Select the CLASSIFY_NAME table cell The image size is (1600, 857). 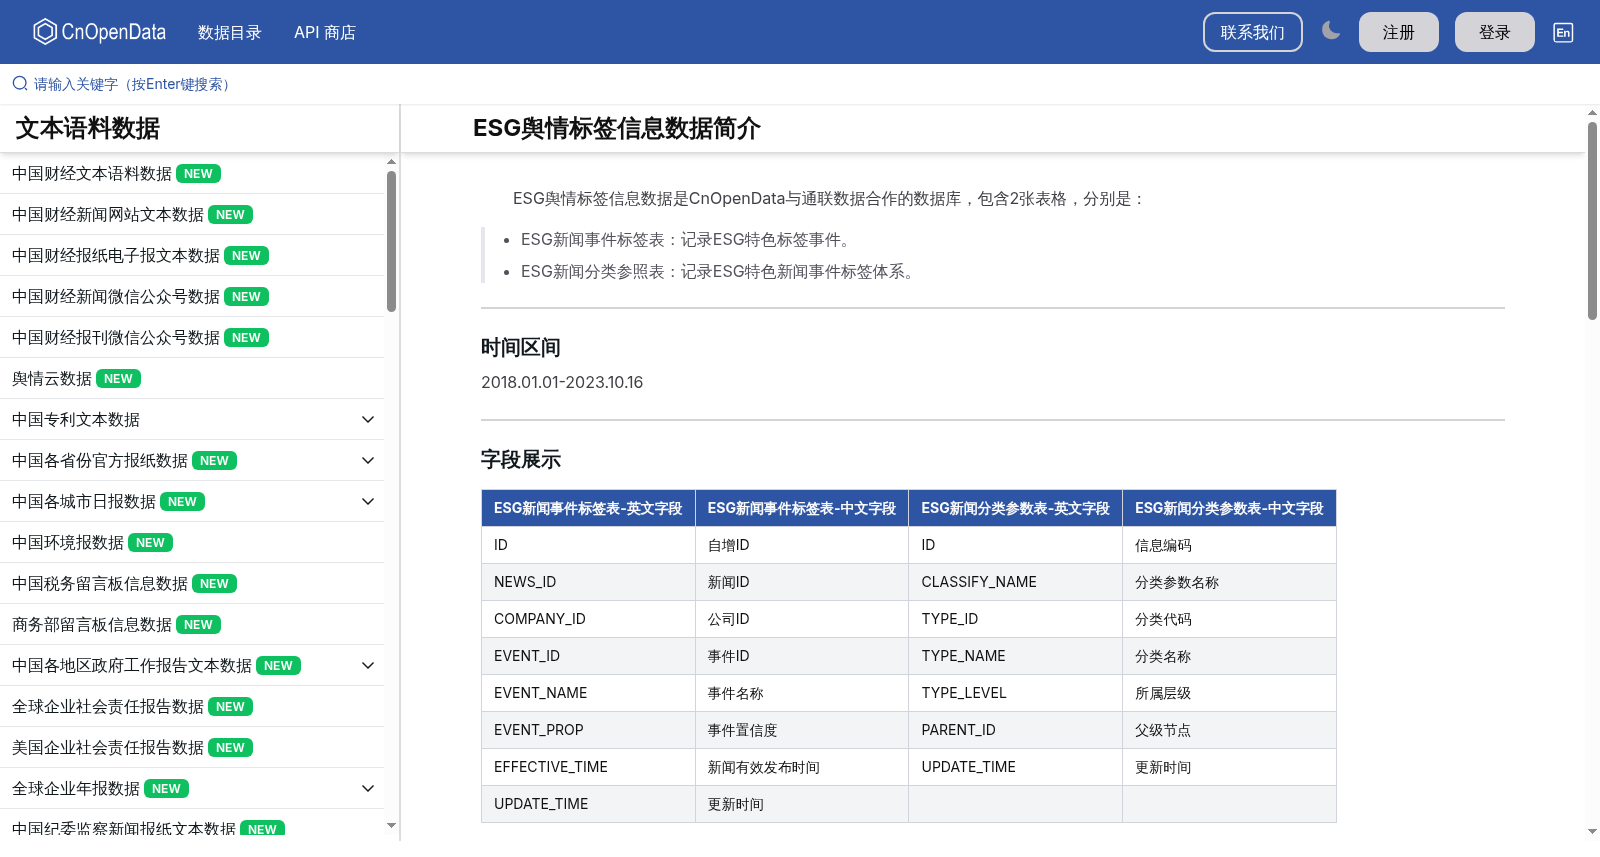1015,582
